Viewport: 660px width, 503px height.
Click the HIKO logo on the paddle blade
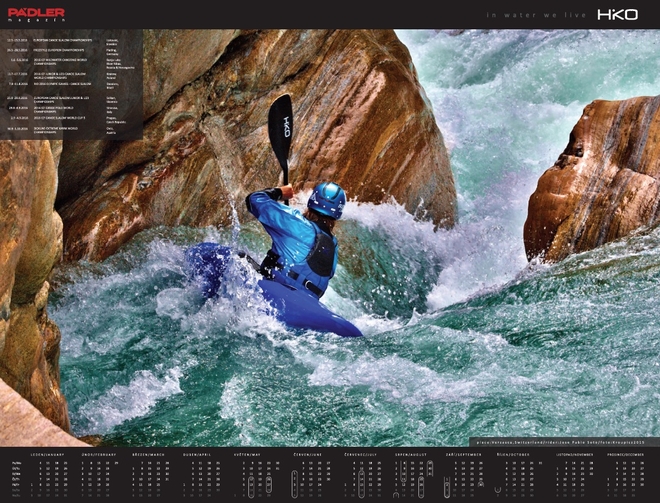(284, 126)
